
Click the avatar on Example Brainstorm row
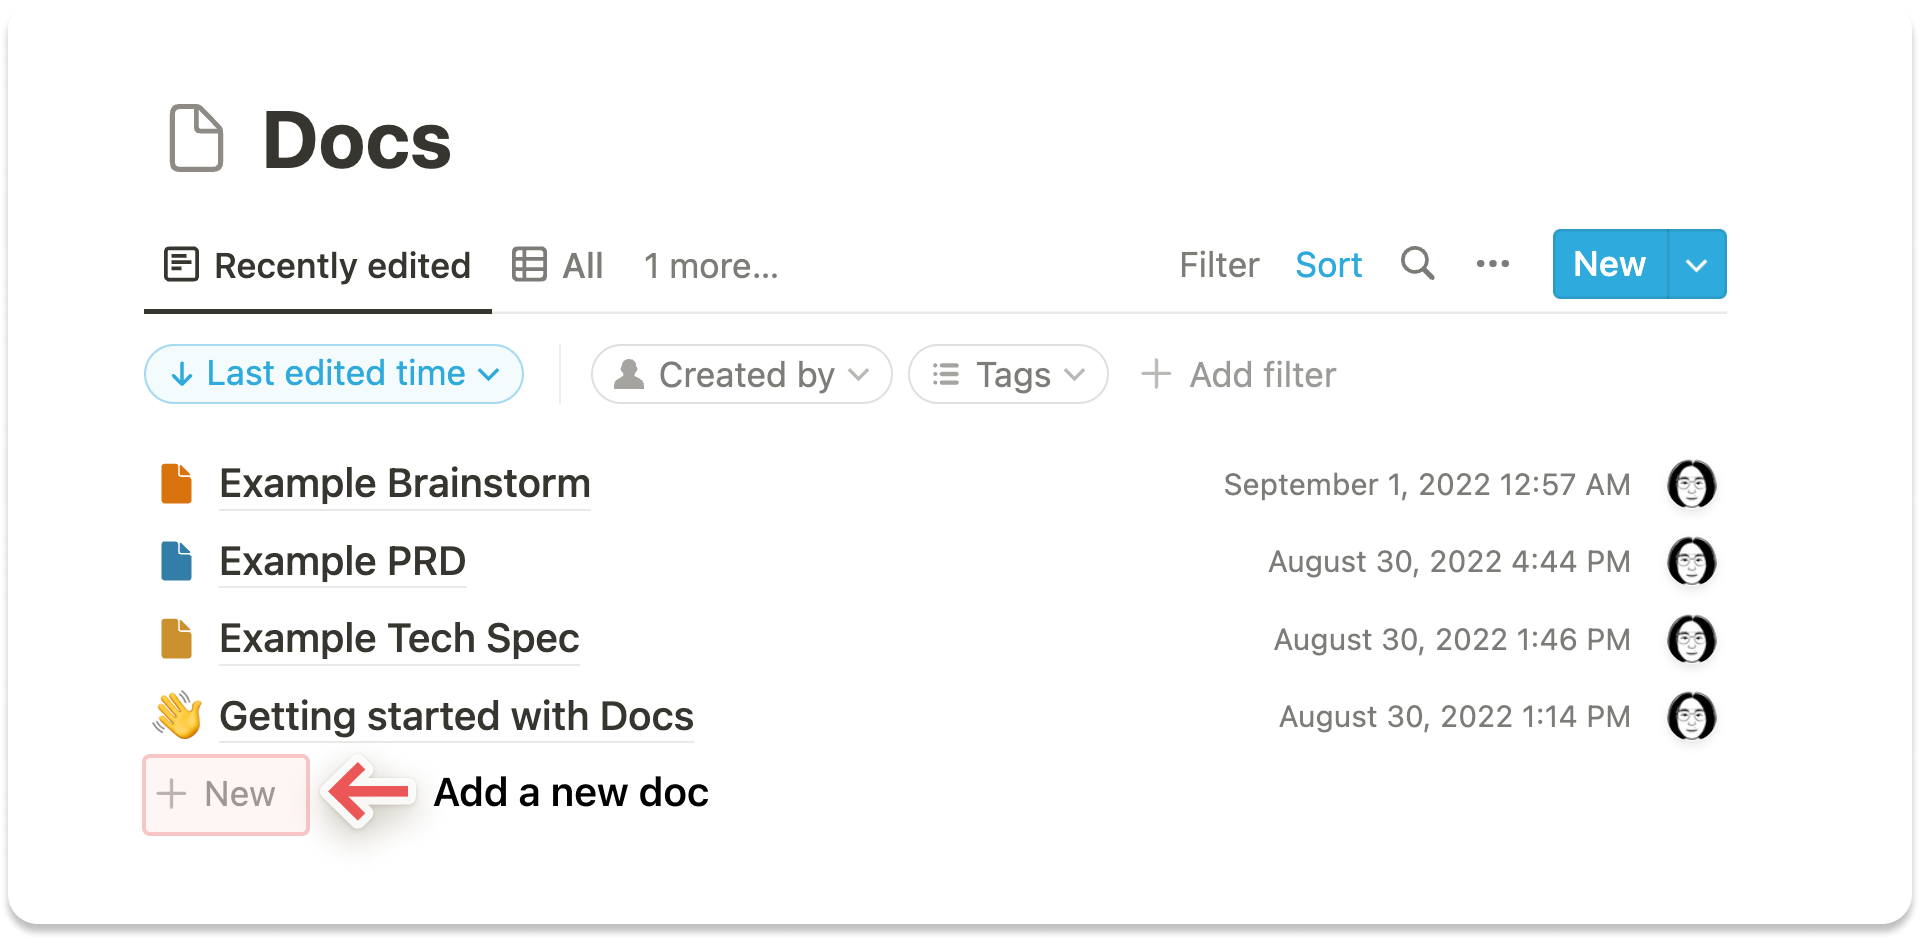[1691, 484]
